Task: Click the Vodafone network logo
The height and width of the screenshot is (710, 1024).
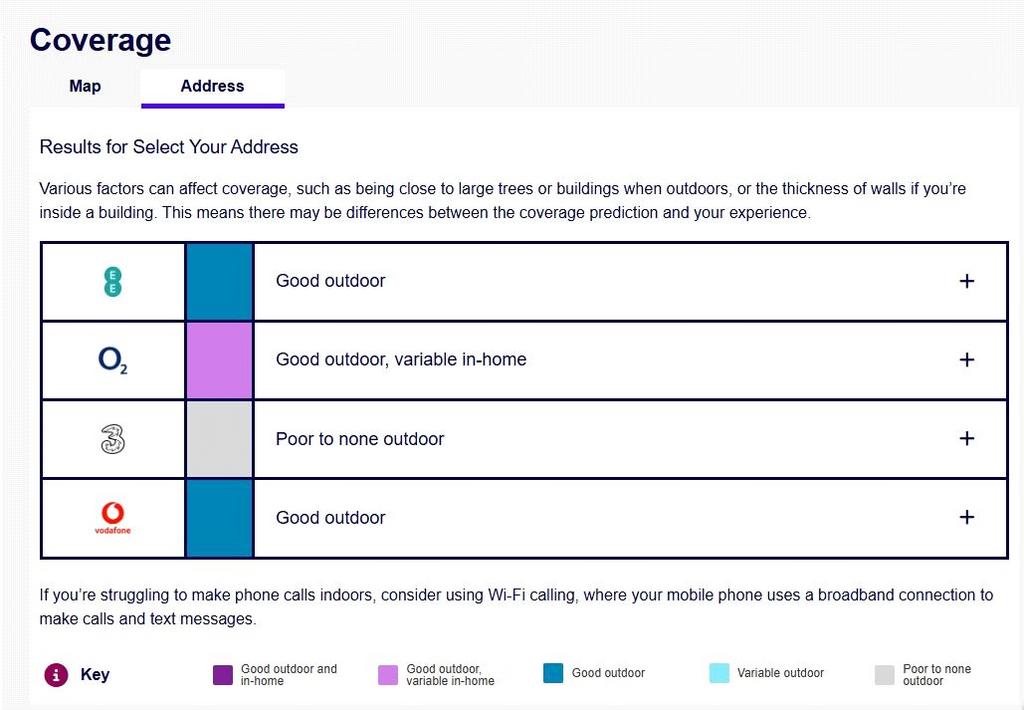Action: [113, 518]
